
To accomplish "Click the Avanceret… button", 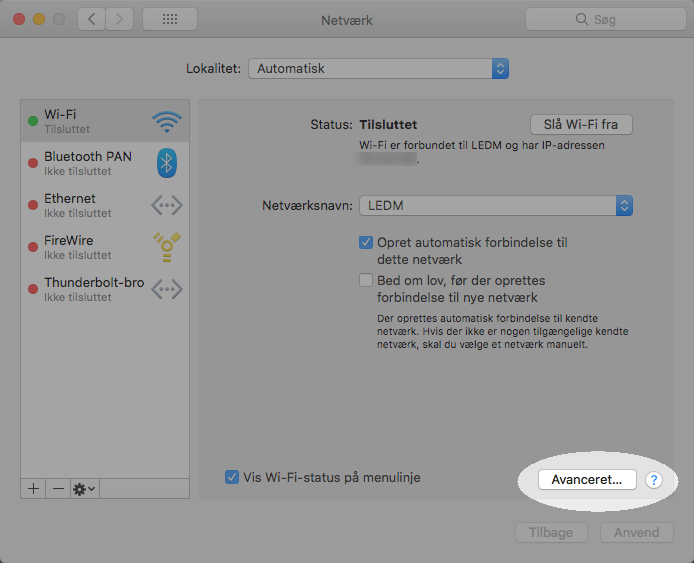I will click(x=587, y=479).
